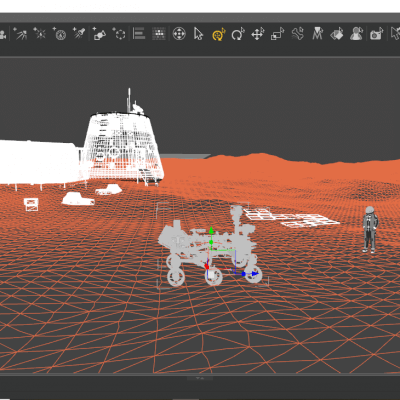
Task: Select the viewport navigation four-arrow circle tool
Action: (x=179, y=34)
